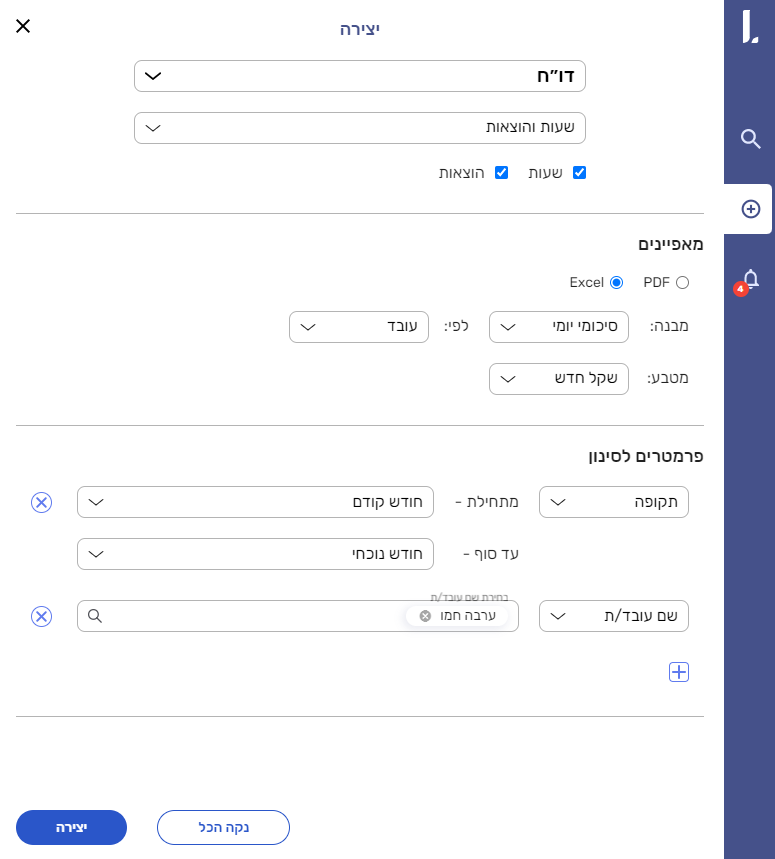Uncheck the הוצאות checkbox
Viewport: 775px width, 859px height.
[x=502, y=173]
